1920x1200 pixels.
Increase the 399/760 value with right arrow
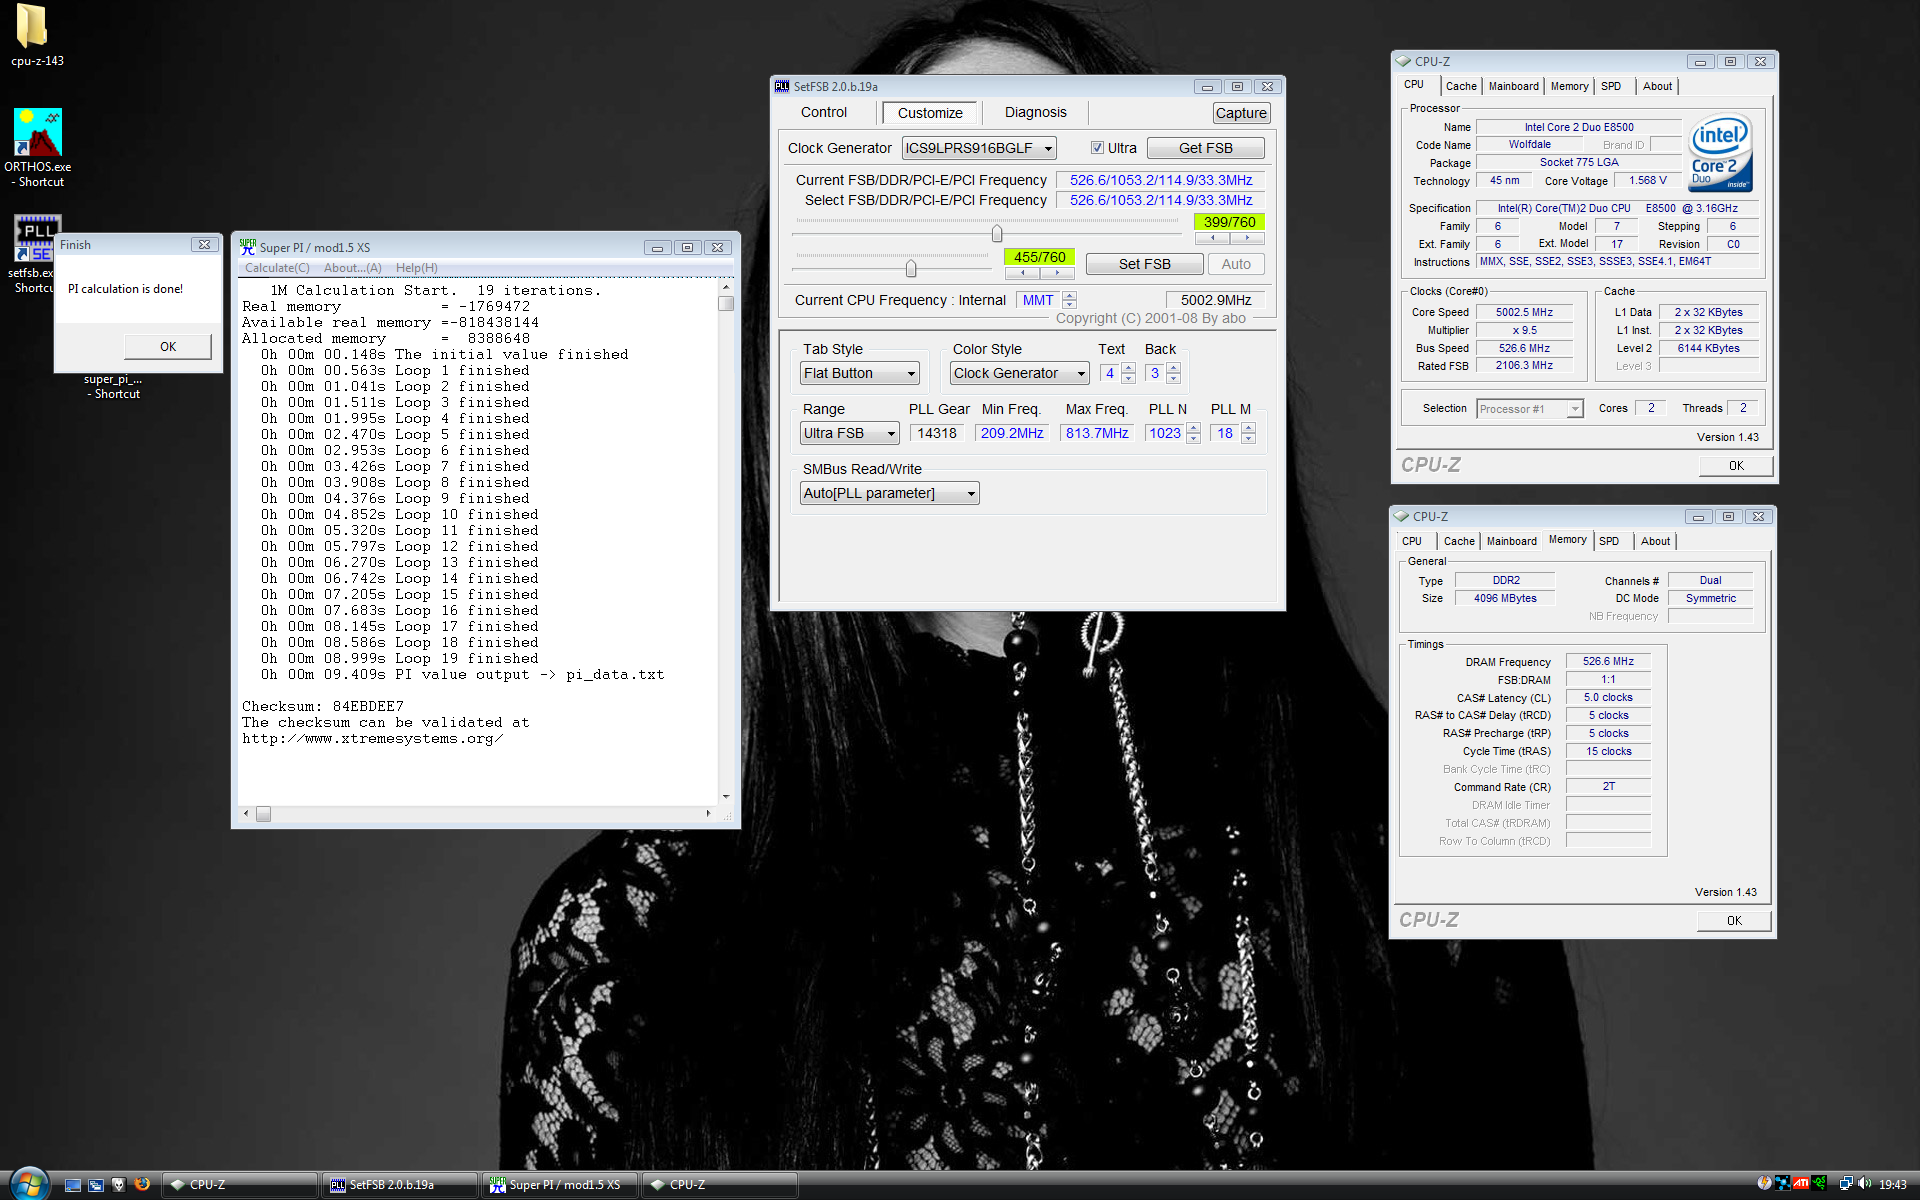click(1247, 238)
